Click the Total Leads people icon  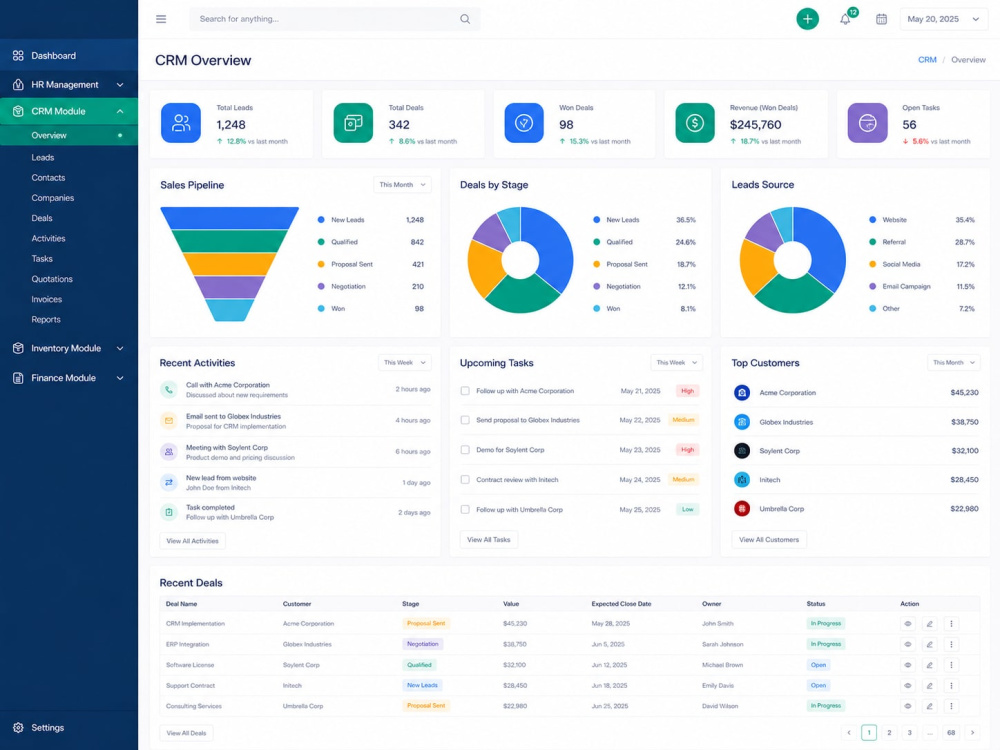coord(181,122)
